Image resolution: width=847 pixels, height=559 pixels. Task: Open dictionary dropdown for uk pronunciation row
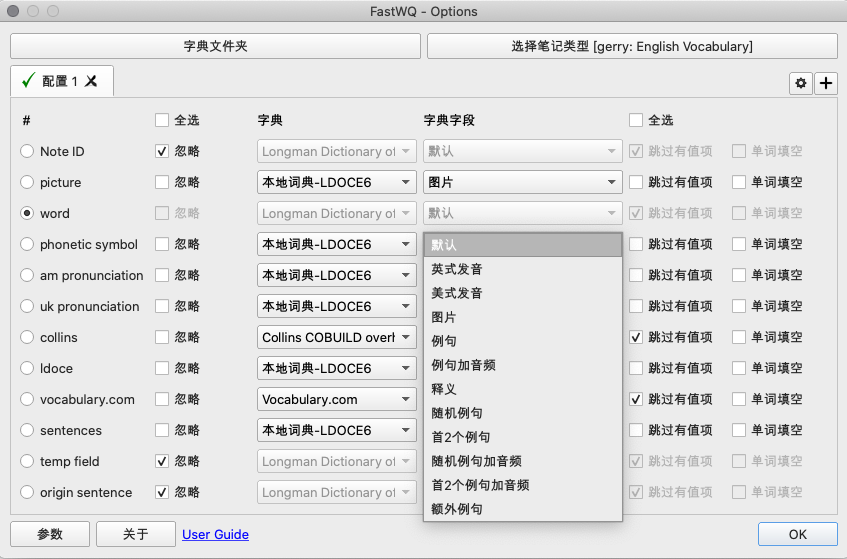point(337,306)
